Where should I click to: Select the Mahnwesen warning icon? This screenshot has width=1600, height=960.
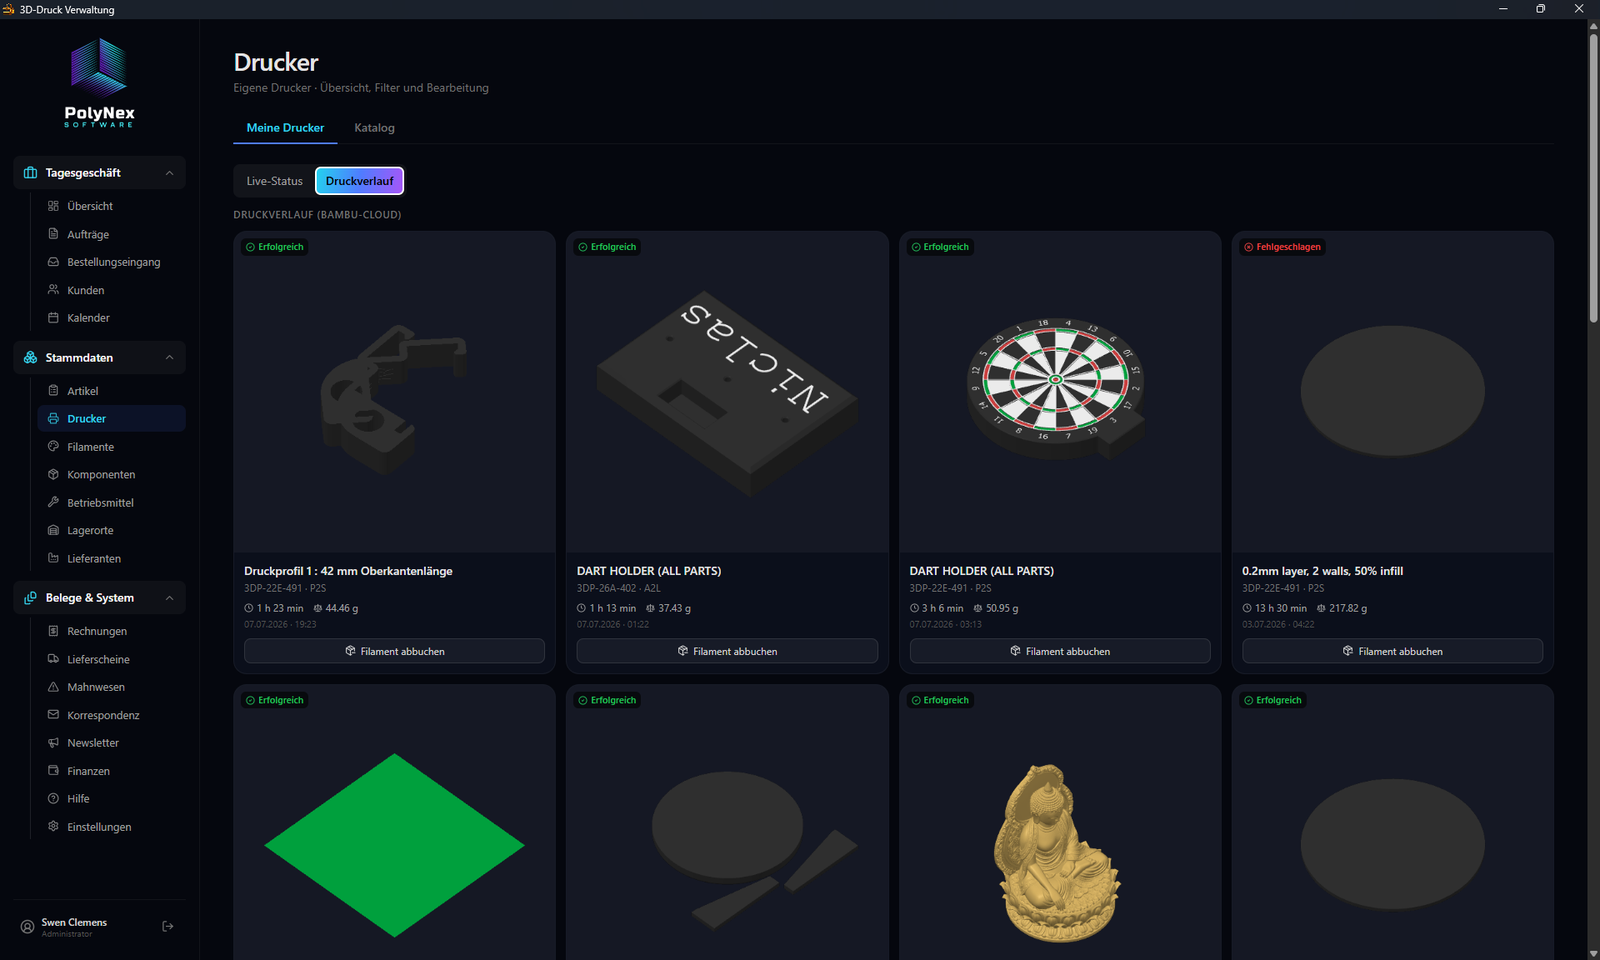pyautogui.click(x=54, y=687)
